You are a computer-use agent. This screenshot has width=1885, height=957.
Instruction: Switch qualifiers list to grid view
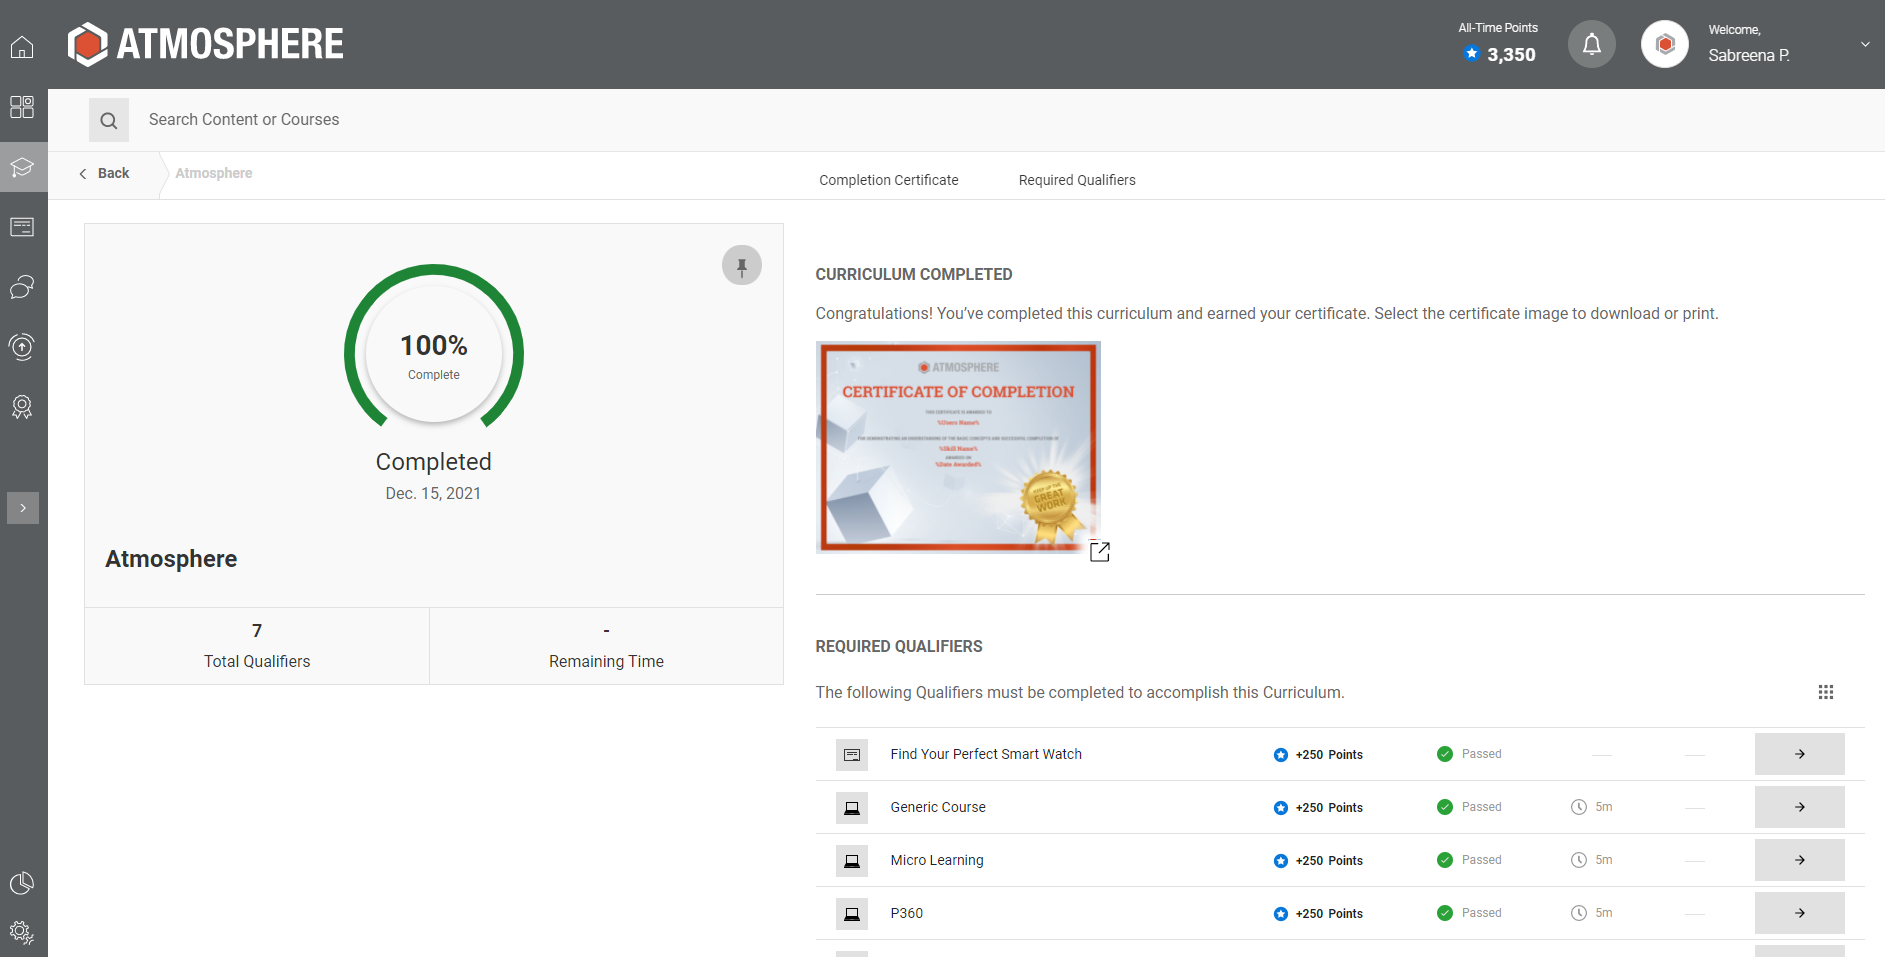click(x=1826, y=692)
